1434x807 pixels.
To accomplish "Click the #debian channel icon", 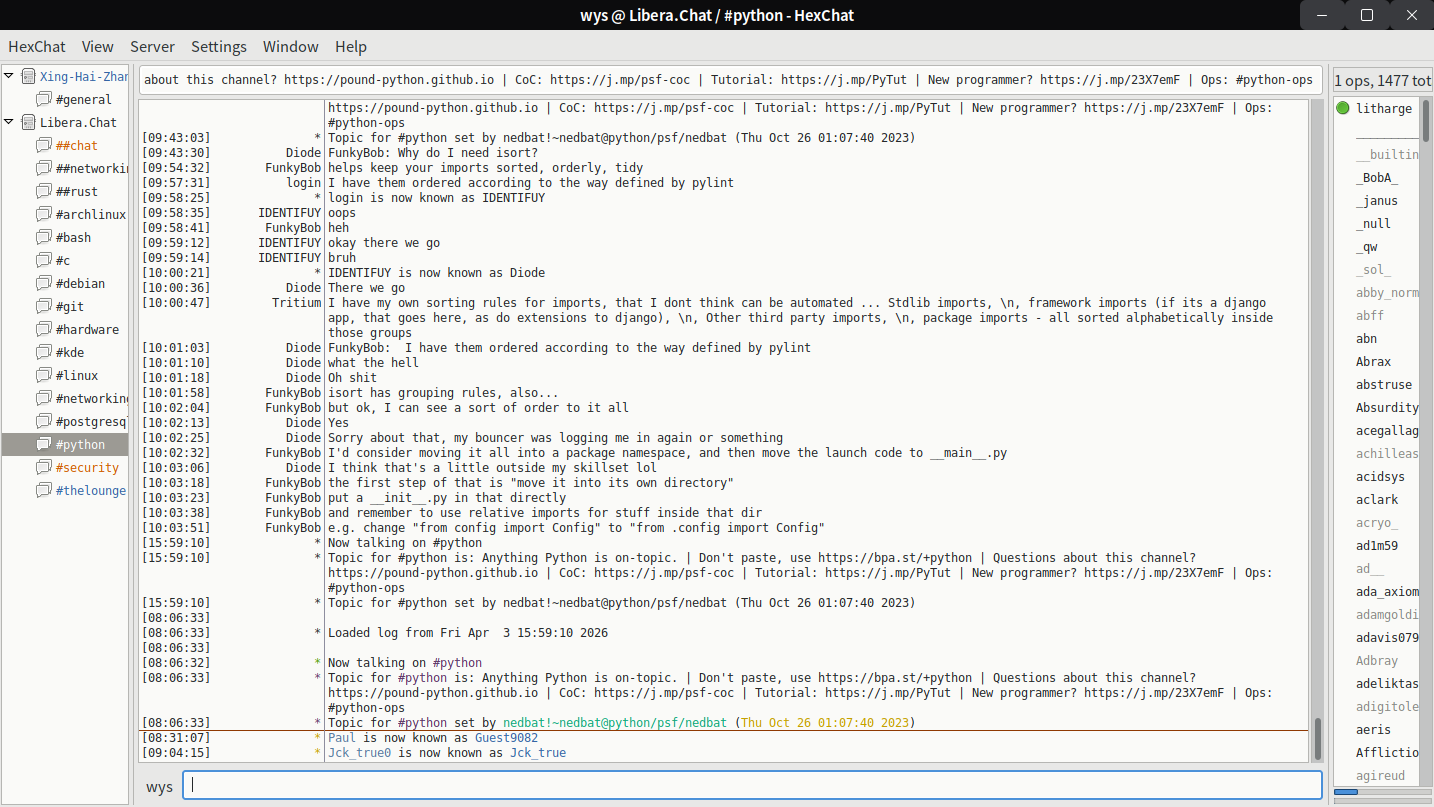I will click(x=43, y=284).
